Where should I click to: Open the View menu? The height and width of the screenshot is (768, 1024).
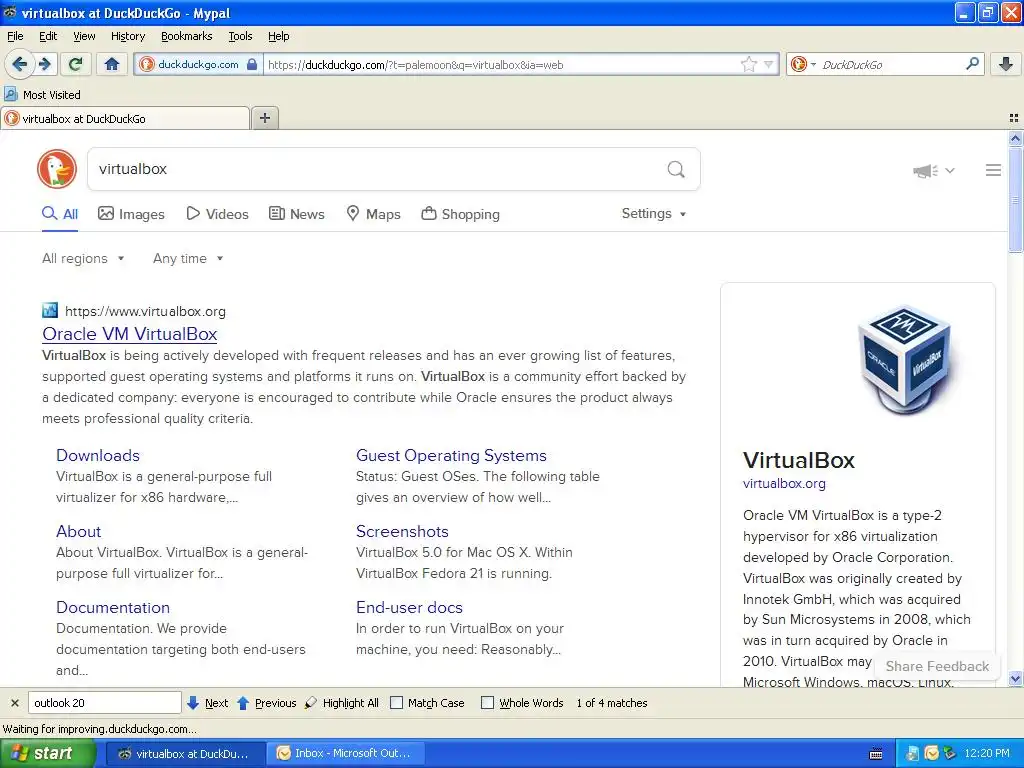[84, 36]
